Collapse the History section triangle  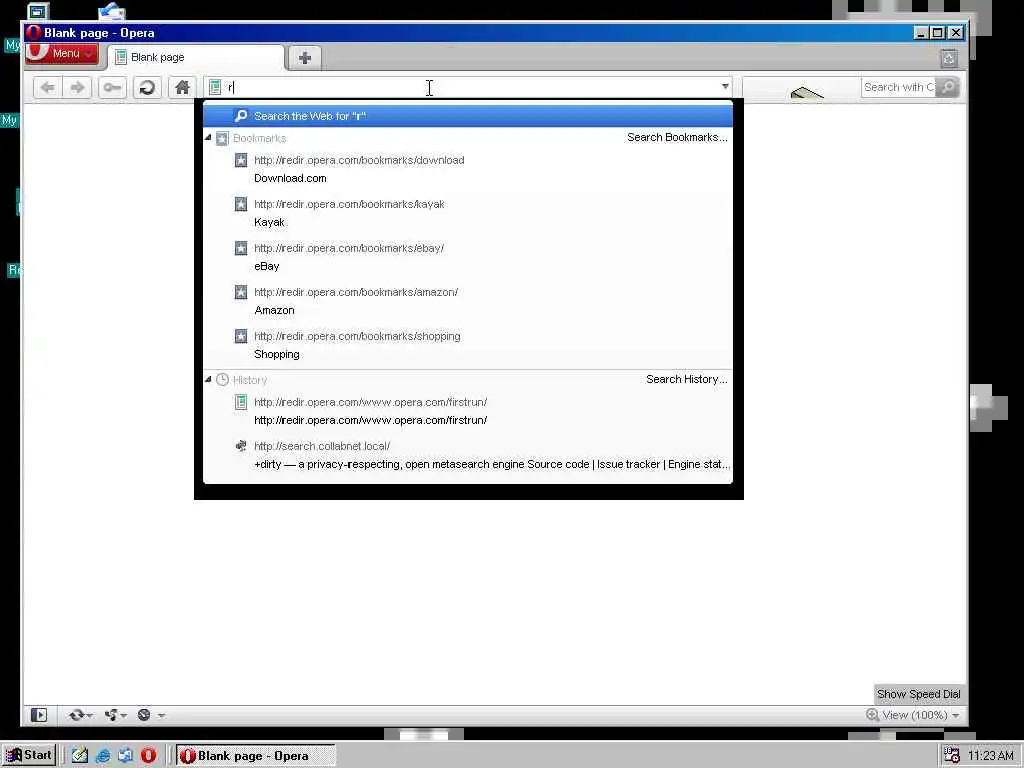208,379
